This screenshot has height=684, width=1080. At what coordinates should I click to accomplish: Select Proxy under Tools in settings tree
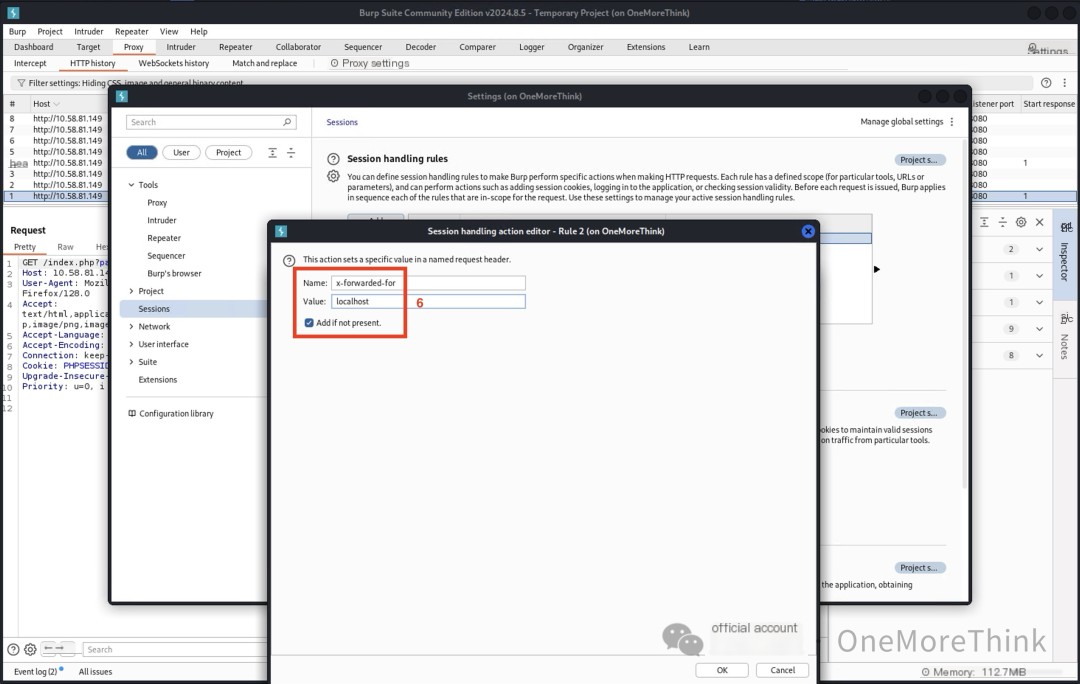coord(157,203)
